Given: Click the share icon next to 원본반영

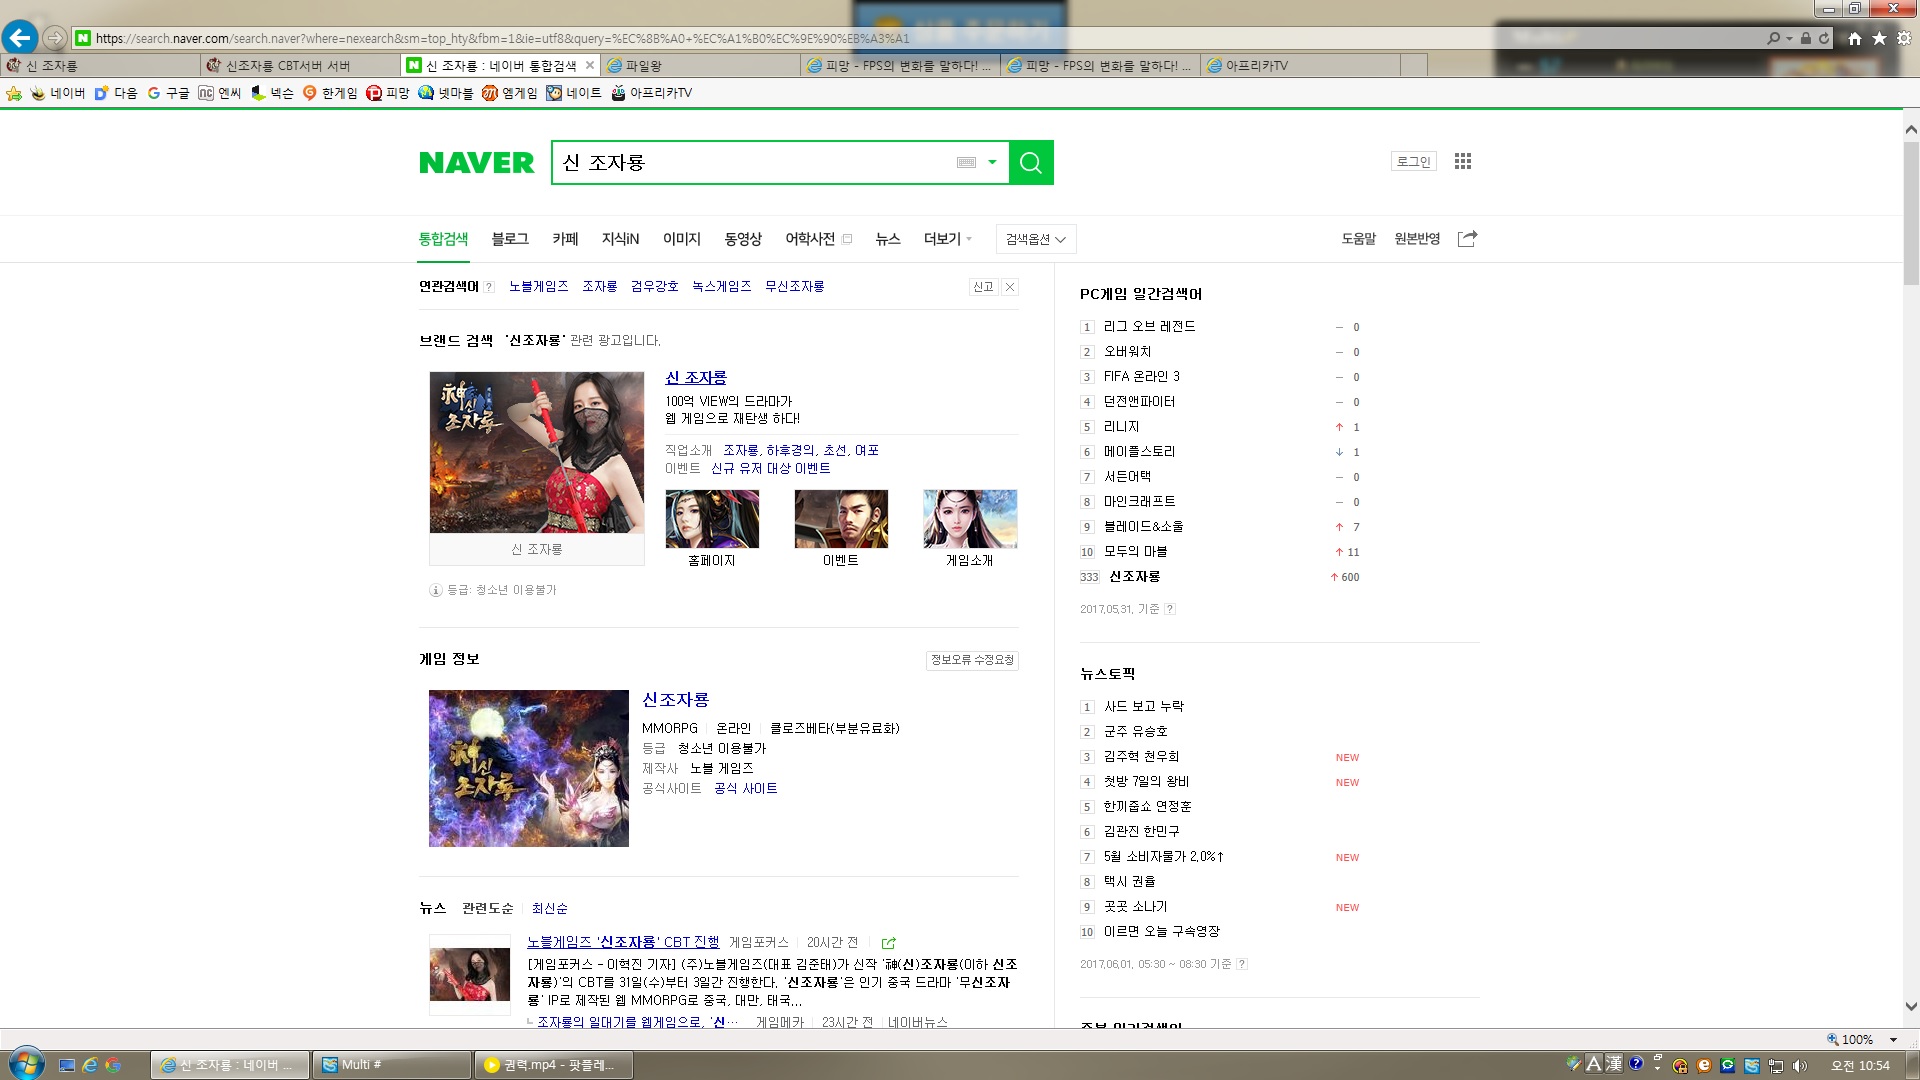Looking at the screenshot, I should point(1467,238).
